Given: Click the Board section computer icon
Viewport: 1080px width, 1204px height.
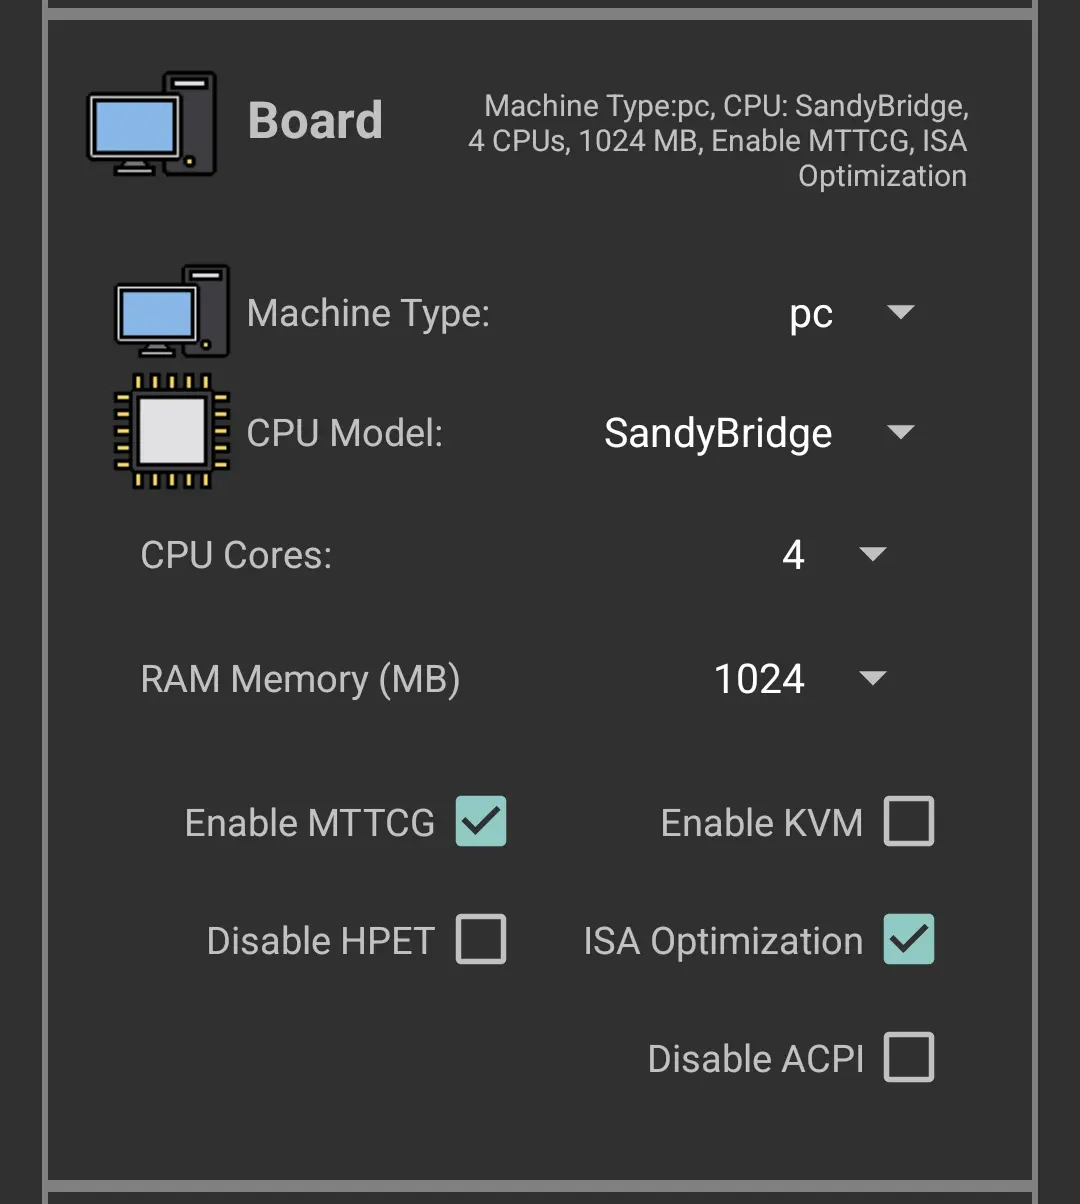Looking at the screenshot, I should (152, 124).
